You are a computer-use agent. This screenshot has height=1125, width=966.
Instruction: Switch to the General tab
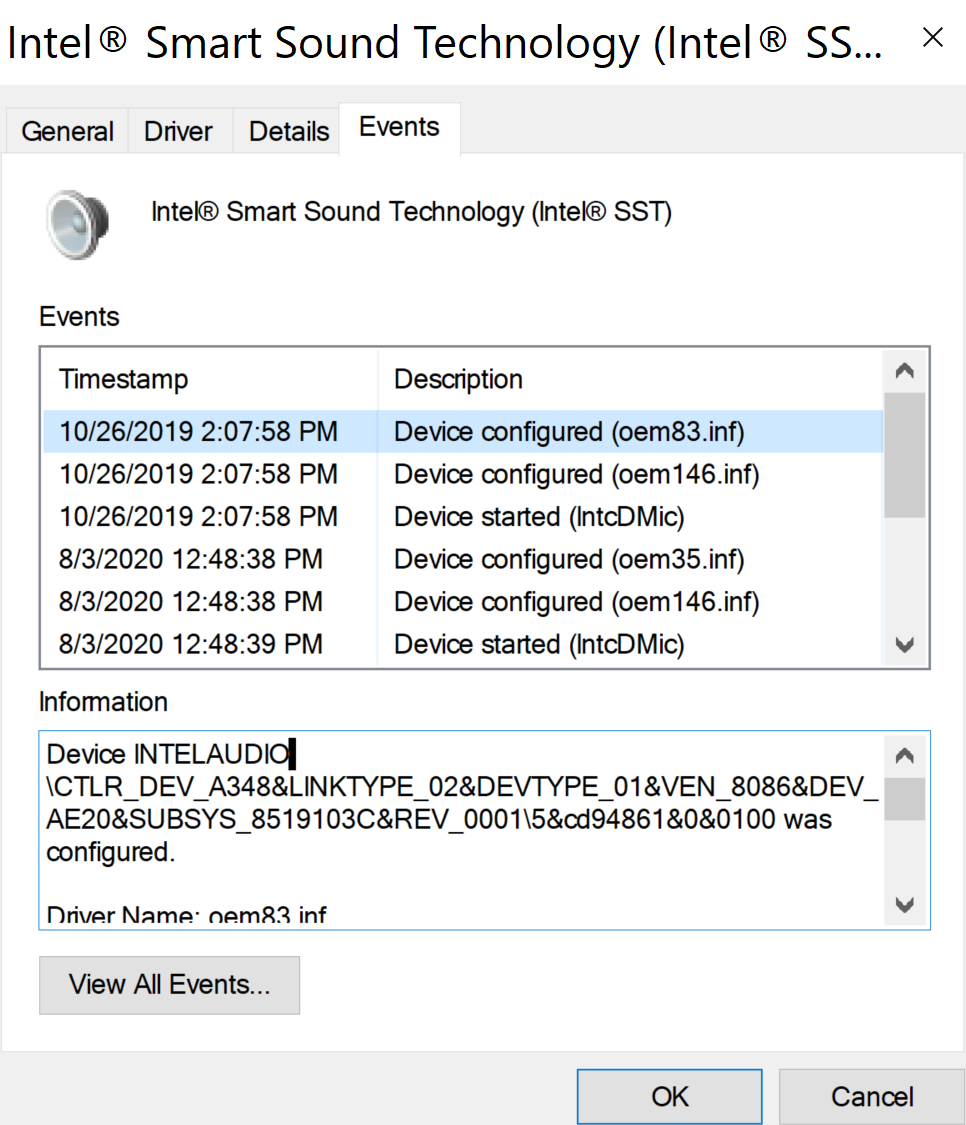(x=67, y=131)
